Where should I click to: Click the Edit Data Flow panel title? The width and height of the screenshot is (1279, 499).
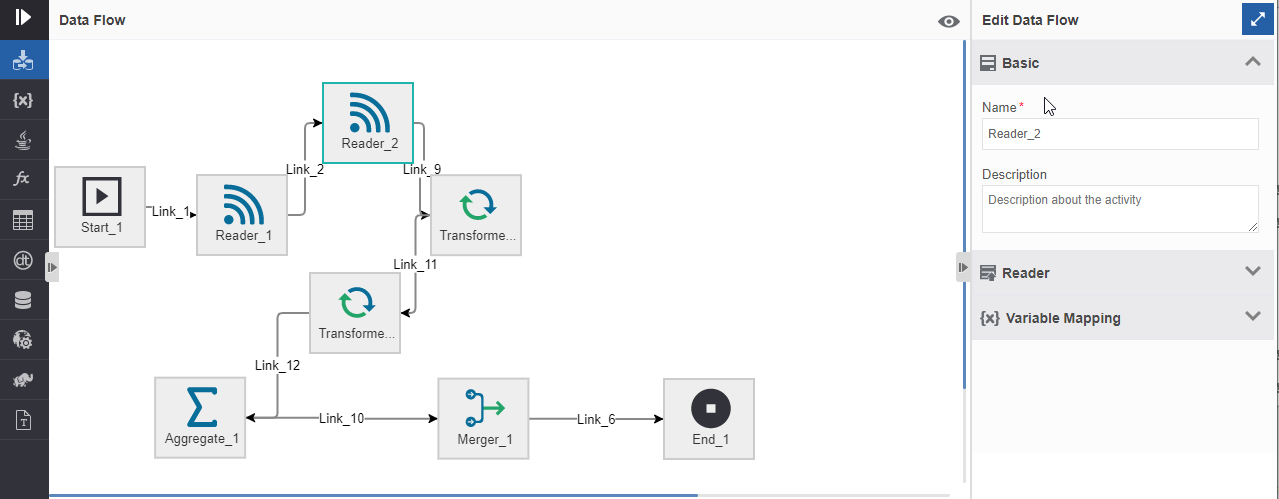pyautogui.click(x=1030, y=20)
